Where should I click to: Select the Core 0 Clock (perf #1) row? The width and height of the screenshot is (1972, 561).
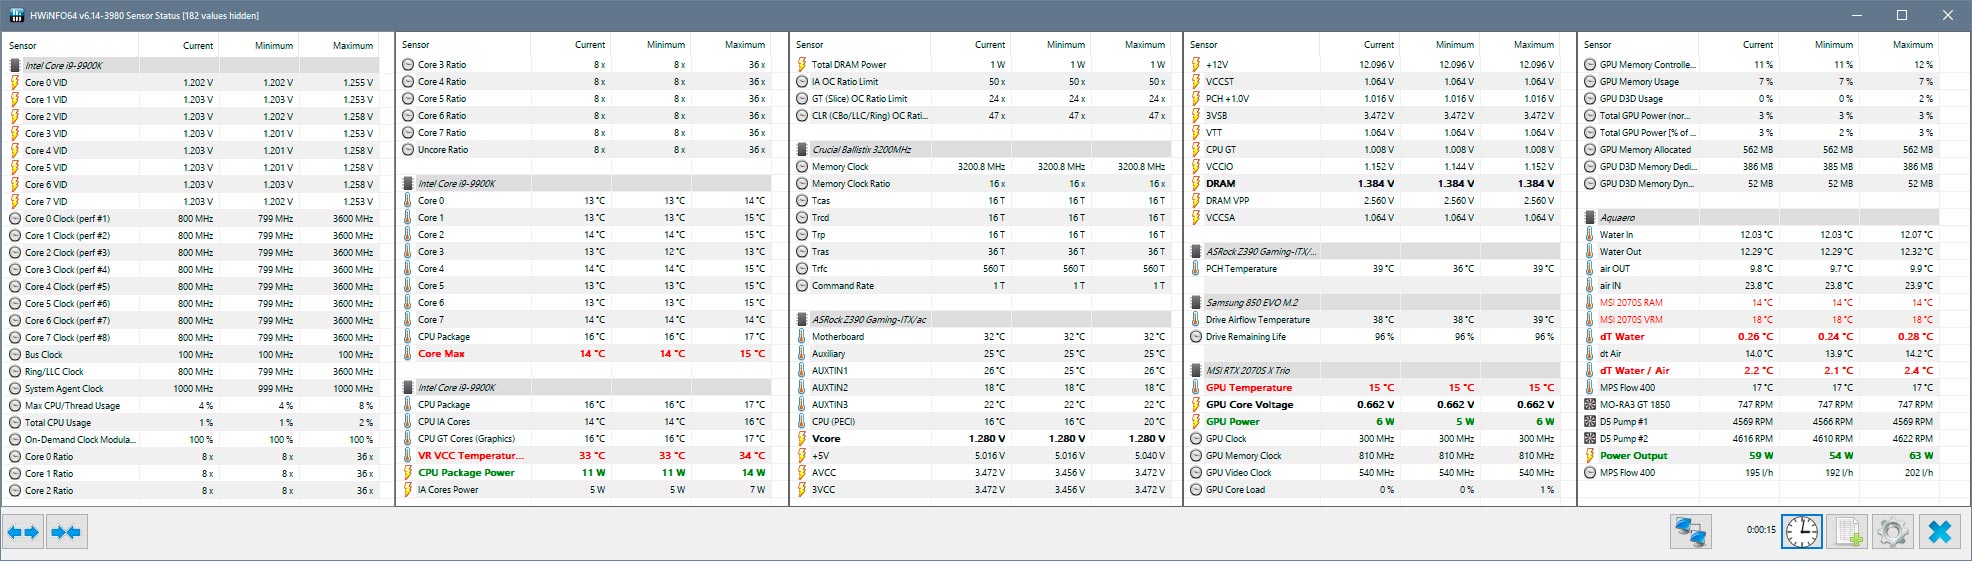tap(193, 218)
